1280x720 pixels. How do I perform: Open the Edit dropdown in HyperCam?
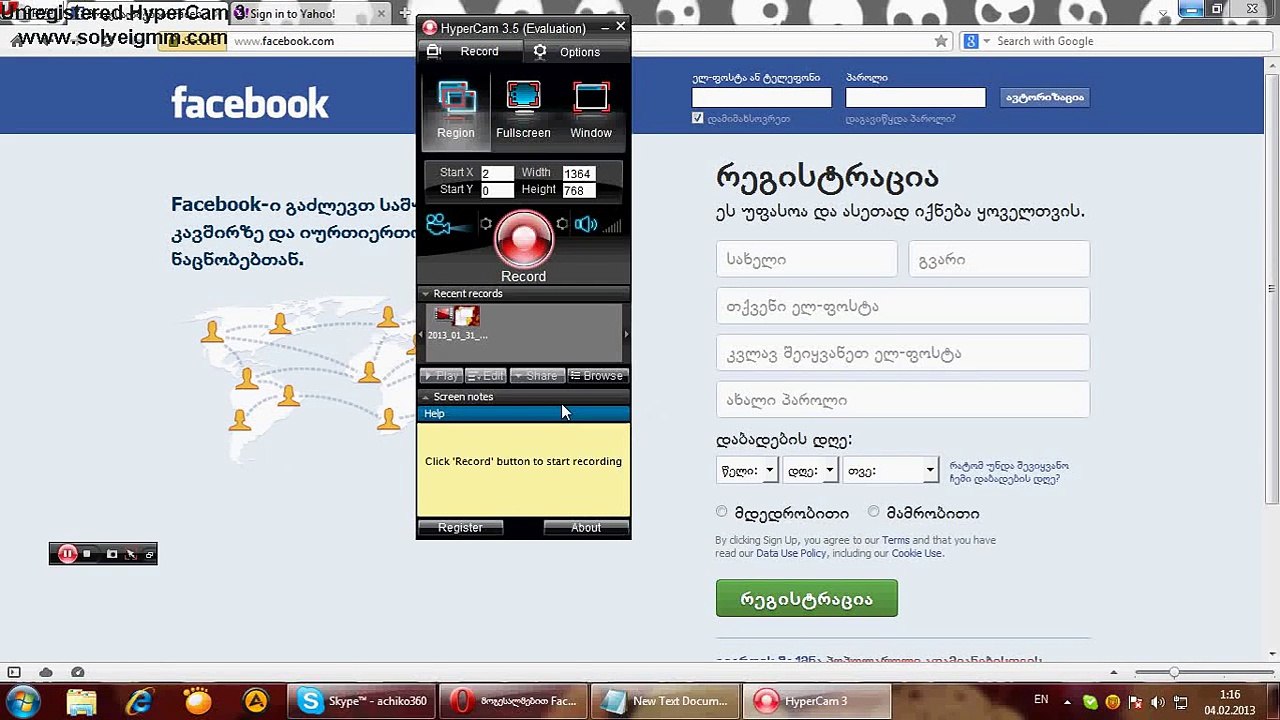486,376
